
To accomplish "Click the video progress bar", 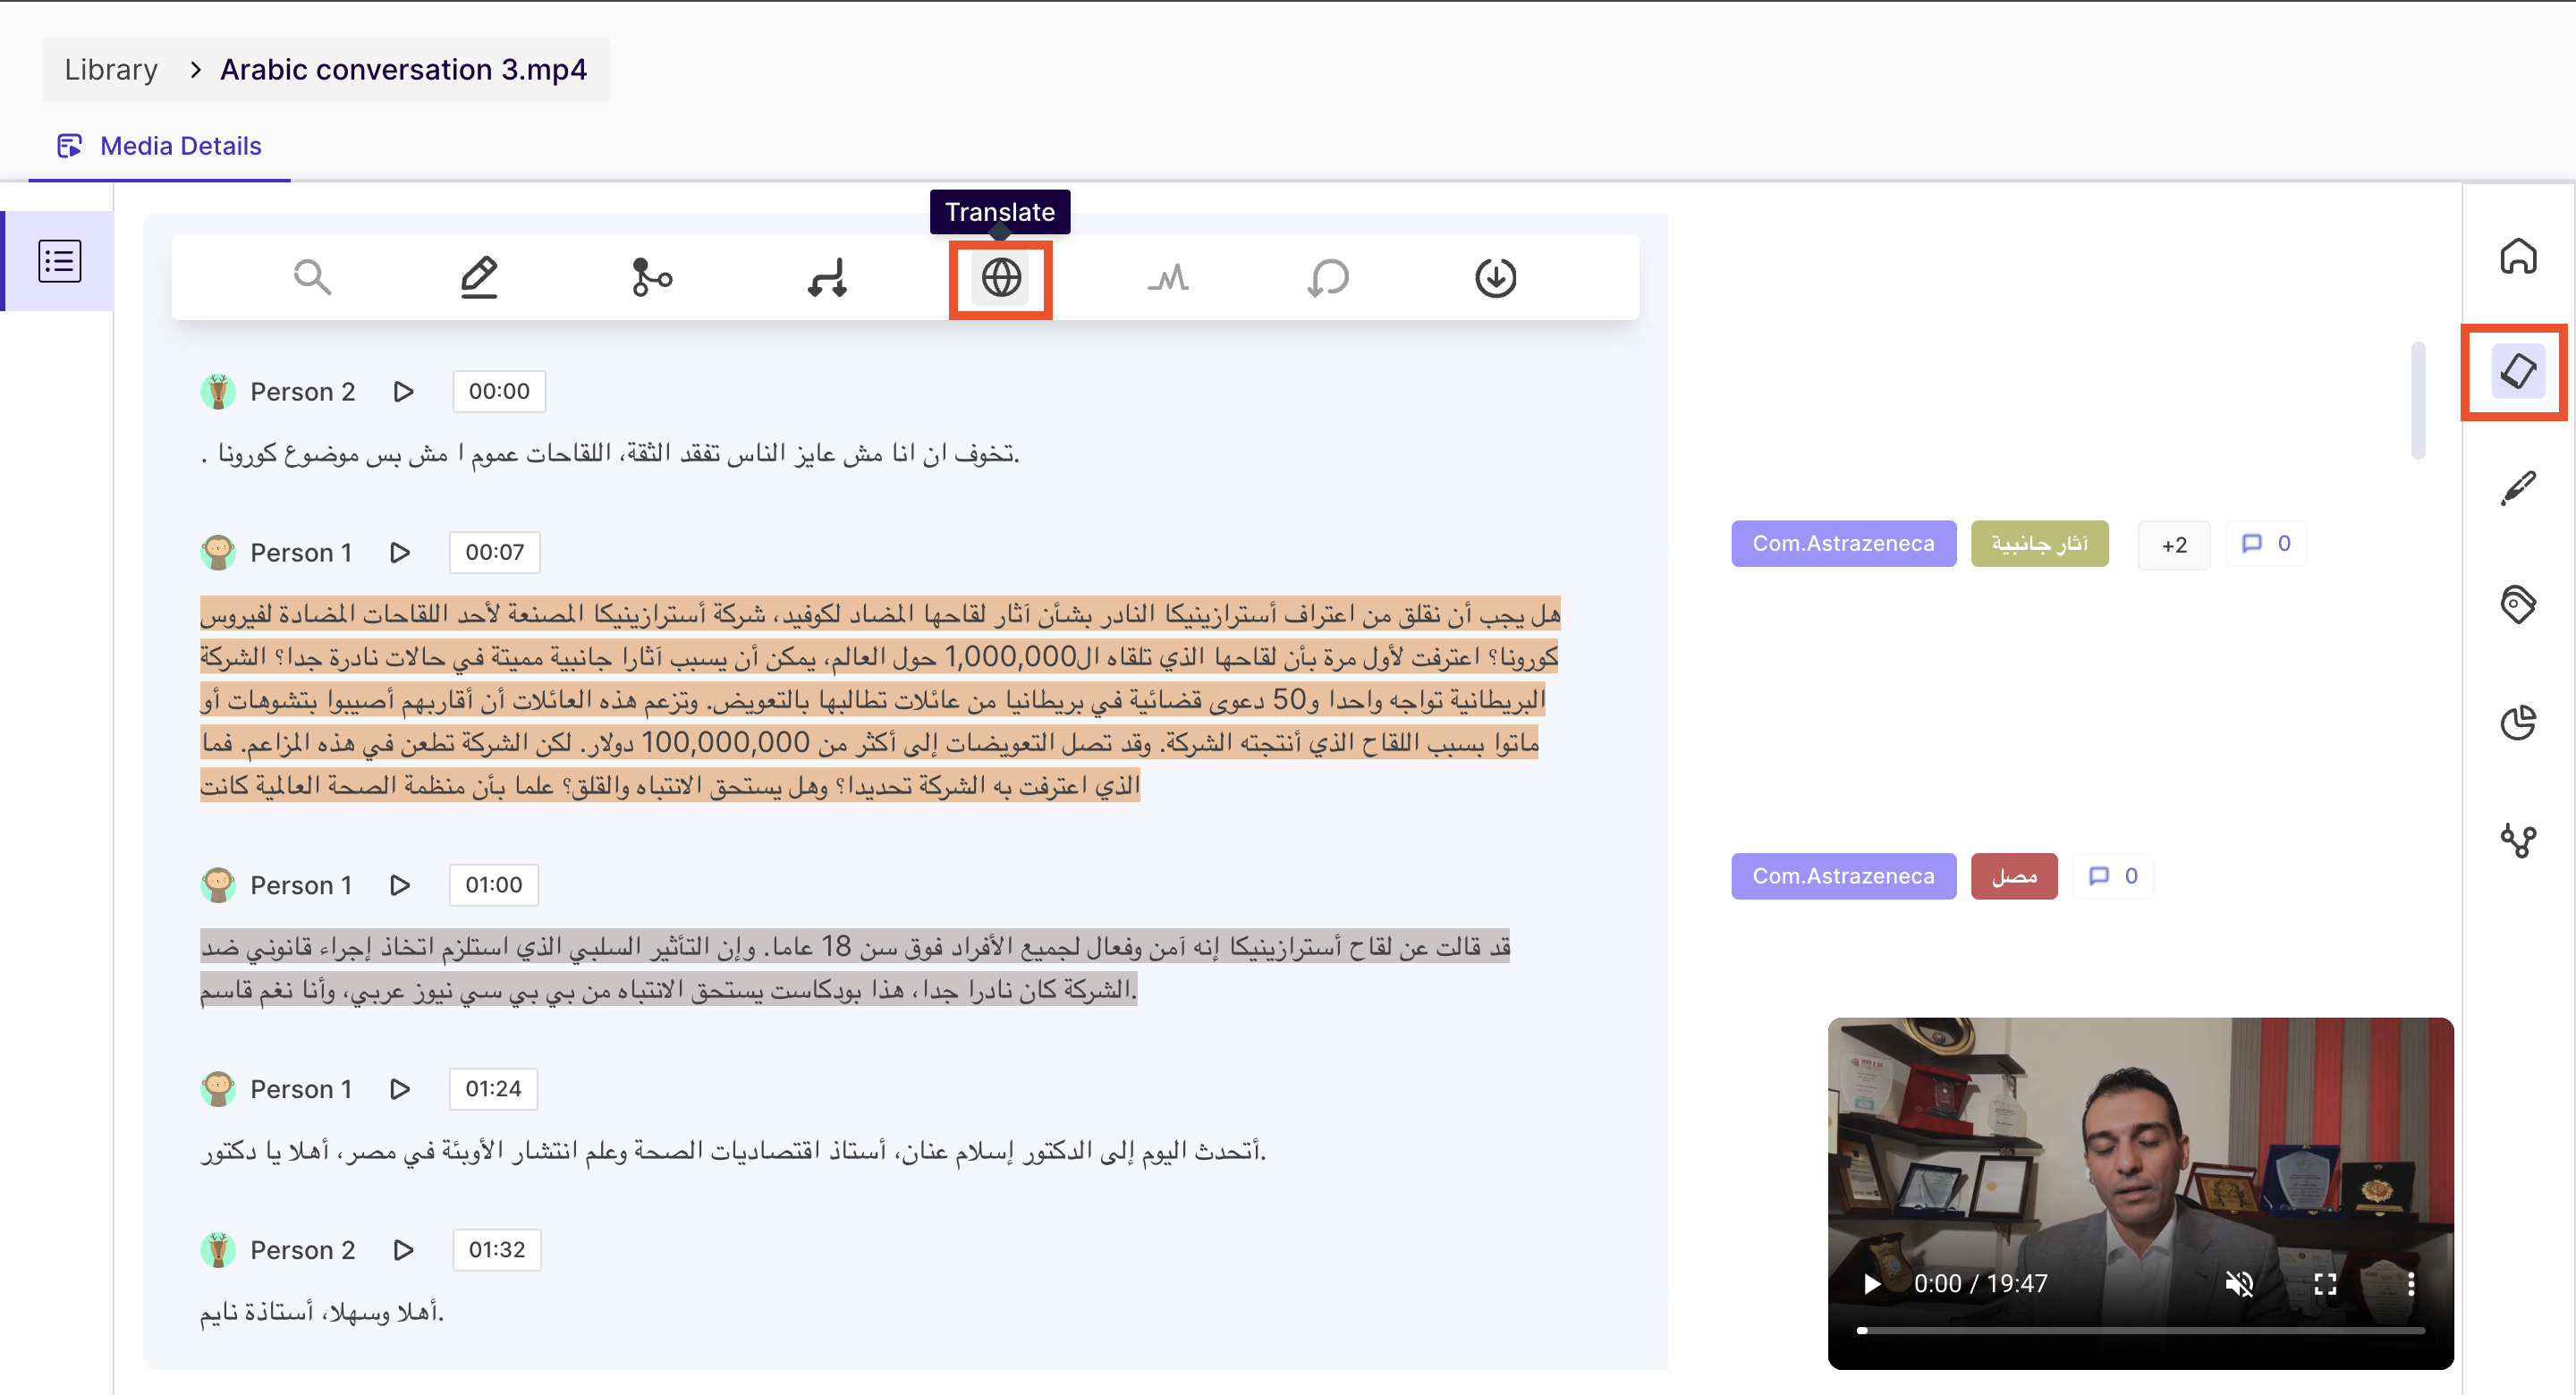I will click(2141, 1331).
